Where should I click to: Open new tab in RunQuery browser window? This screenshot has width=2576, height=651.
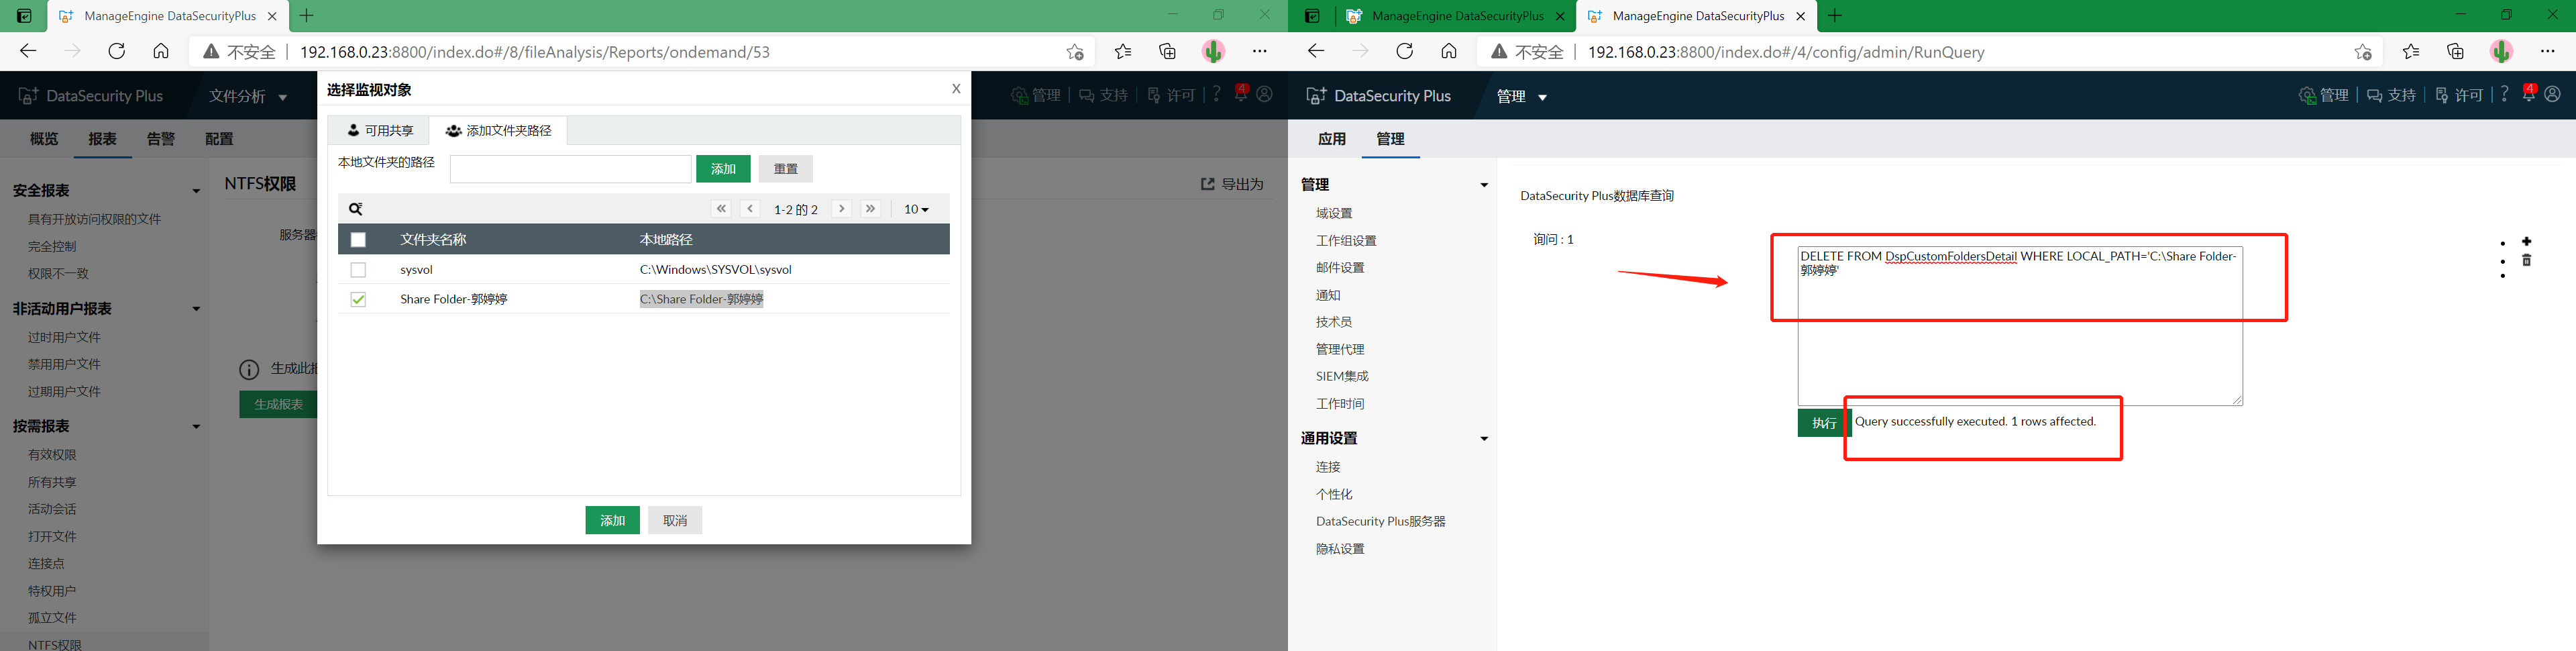[x=1834, y=15]
